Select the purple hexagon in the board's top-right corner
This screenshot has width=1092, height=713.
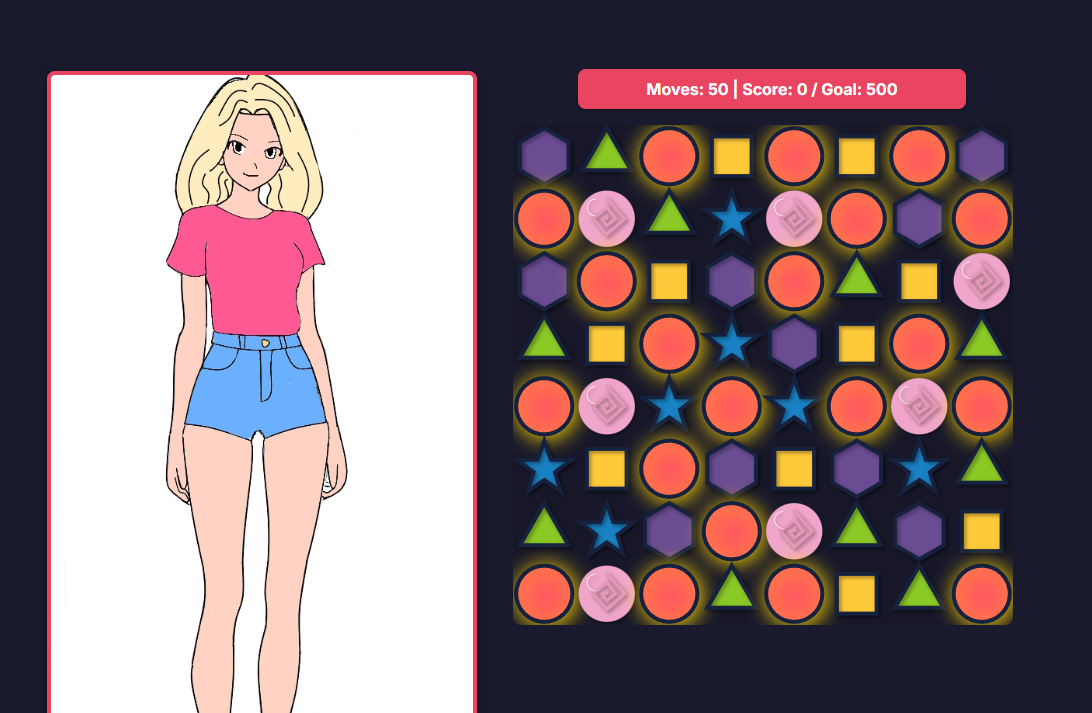[981, 156]
